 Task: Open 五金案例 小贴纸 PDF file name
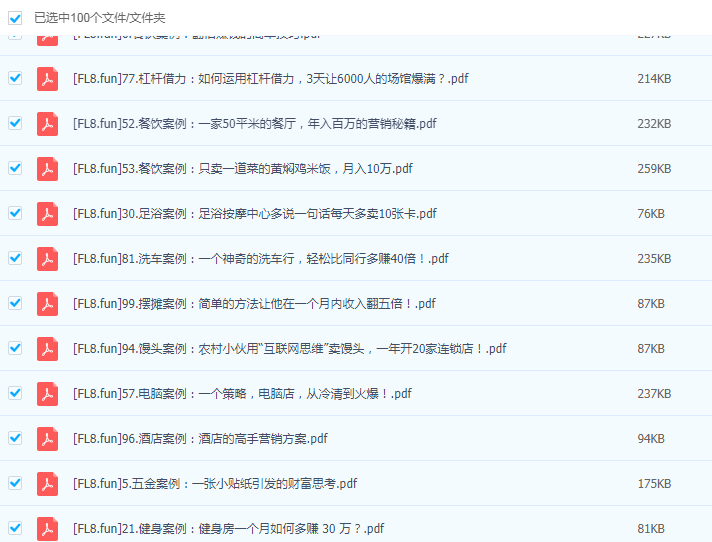214,484
